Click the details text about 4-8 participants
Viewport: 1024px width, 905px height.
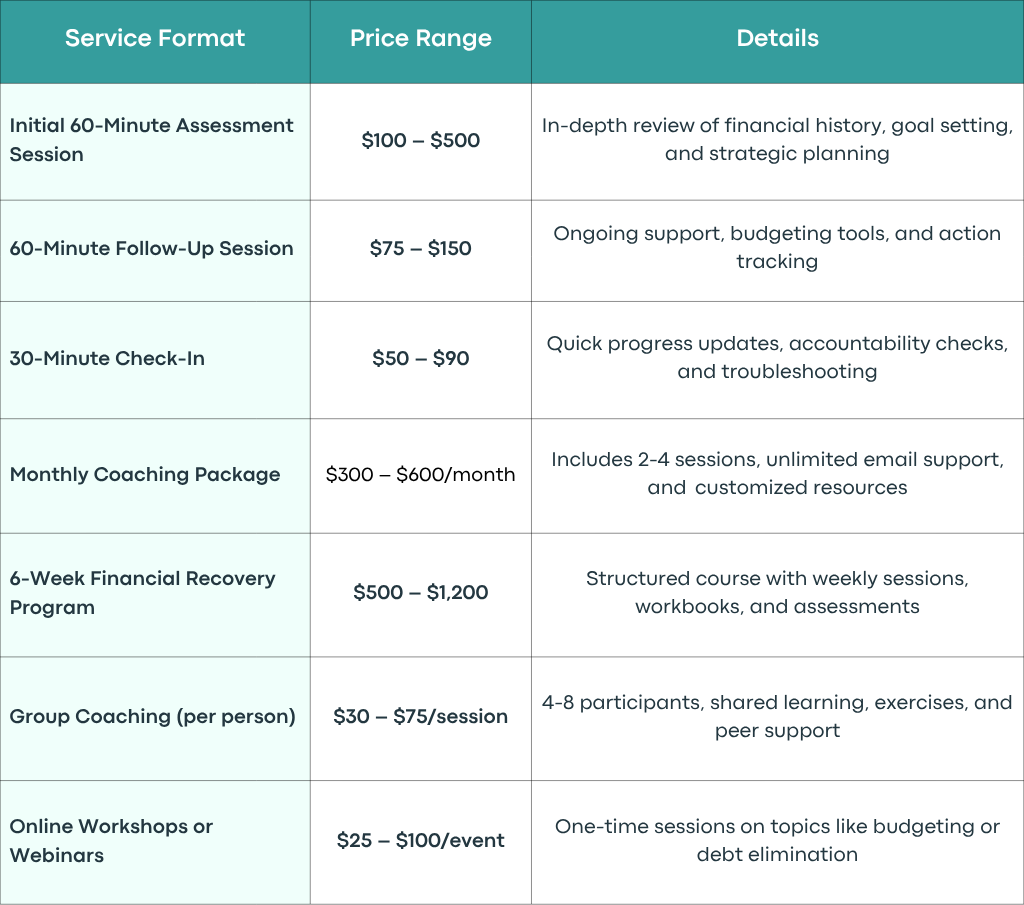tap(777, 716)
